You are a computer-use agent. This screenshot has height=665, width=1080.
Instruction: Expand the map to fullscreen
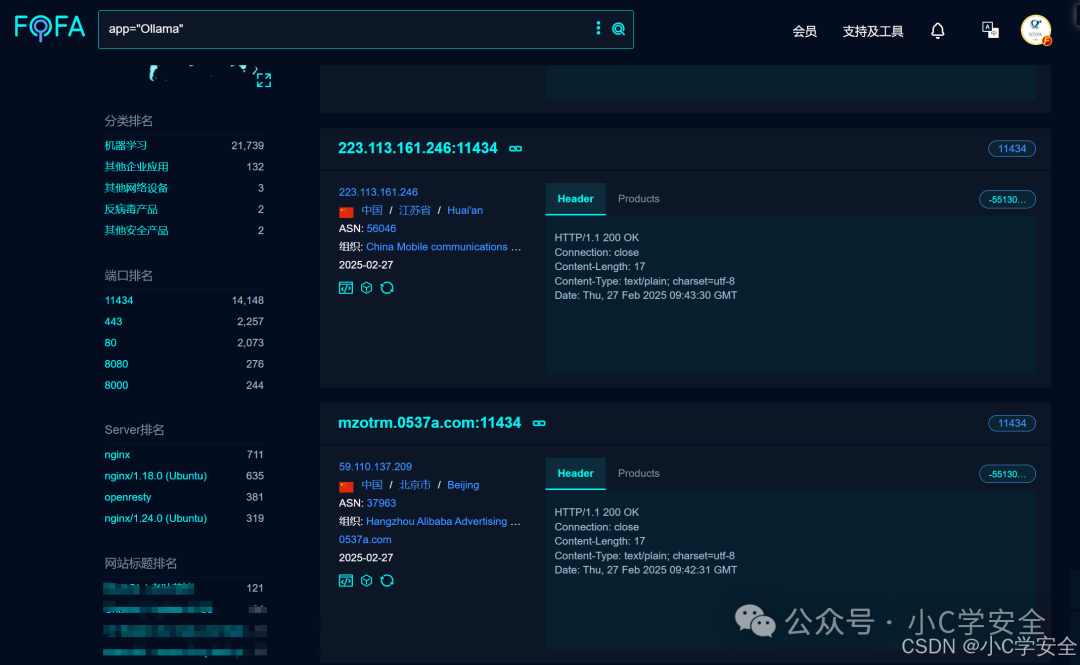click(264, 80)
